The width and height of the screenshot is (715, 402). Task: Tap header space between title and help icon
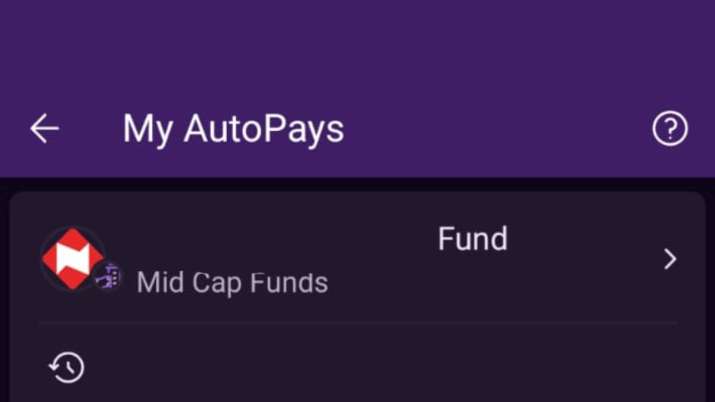tap(500, 129)
